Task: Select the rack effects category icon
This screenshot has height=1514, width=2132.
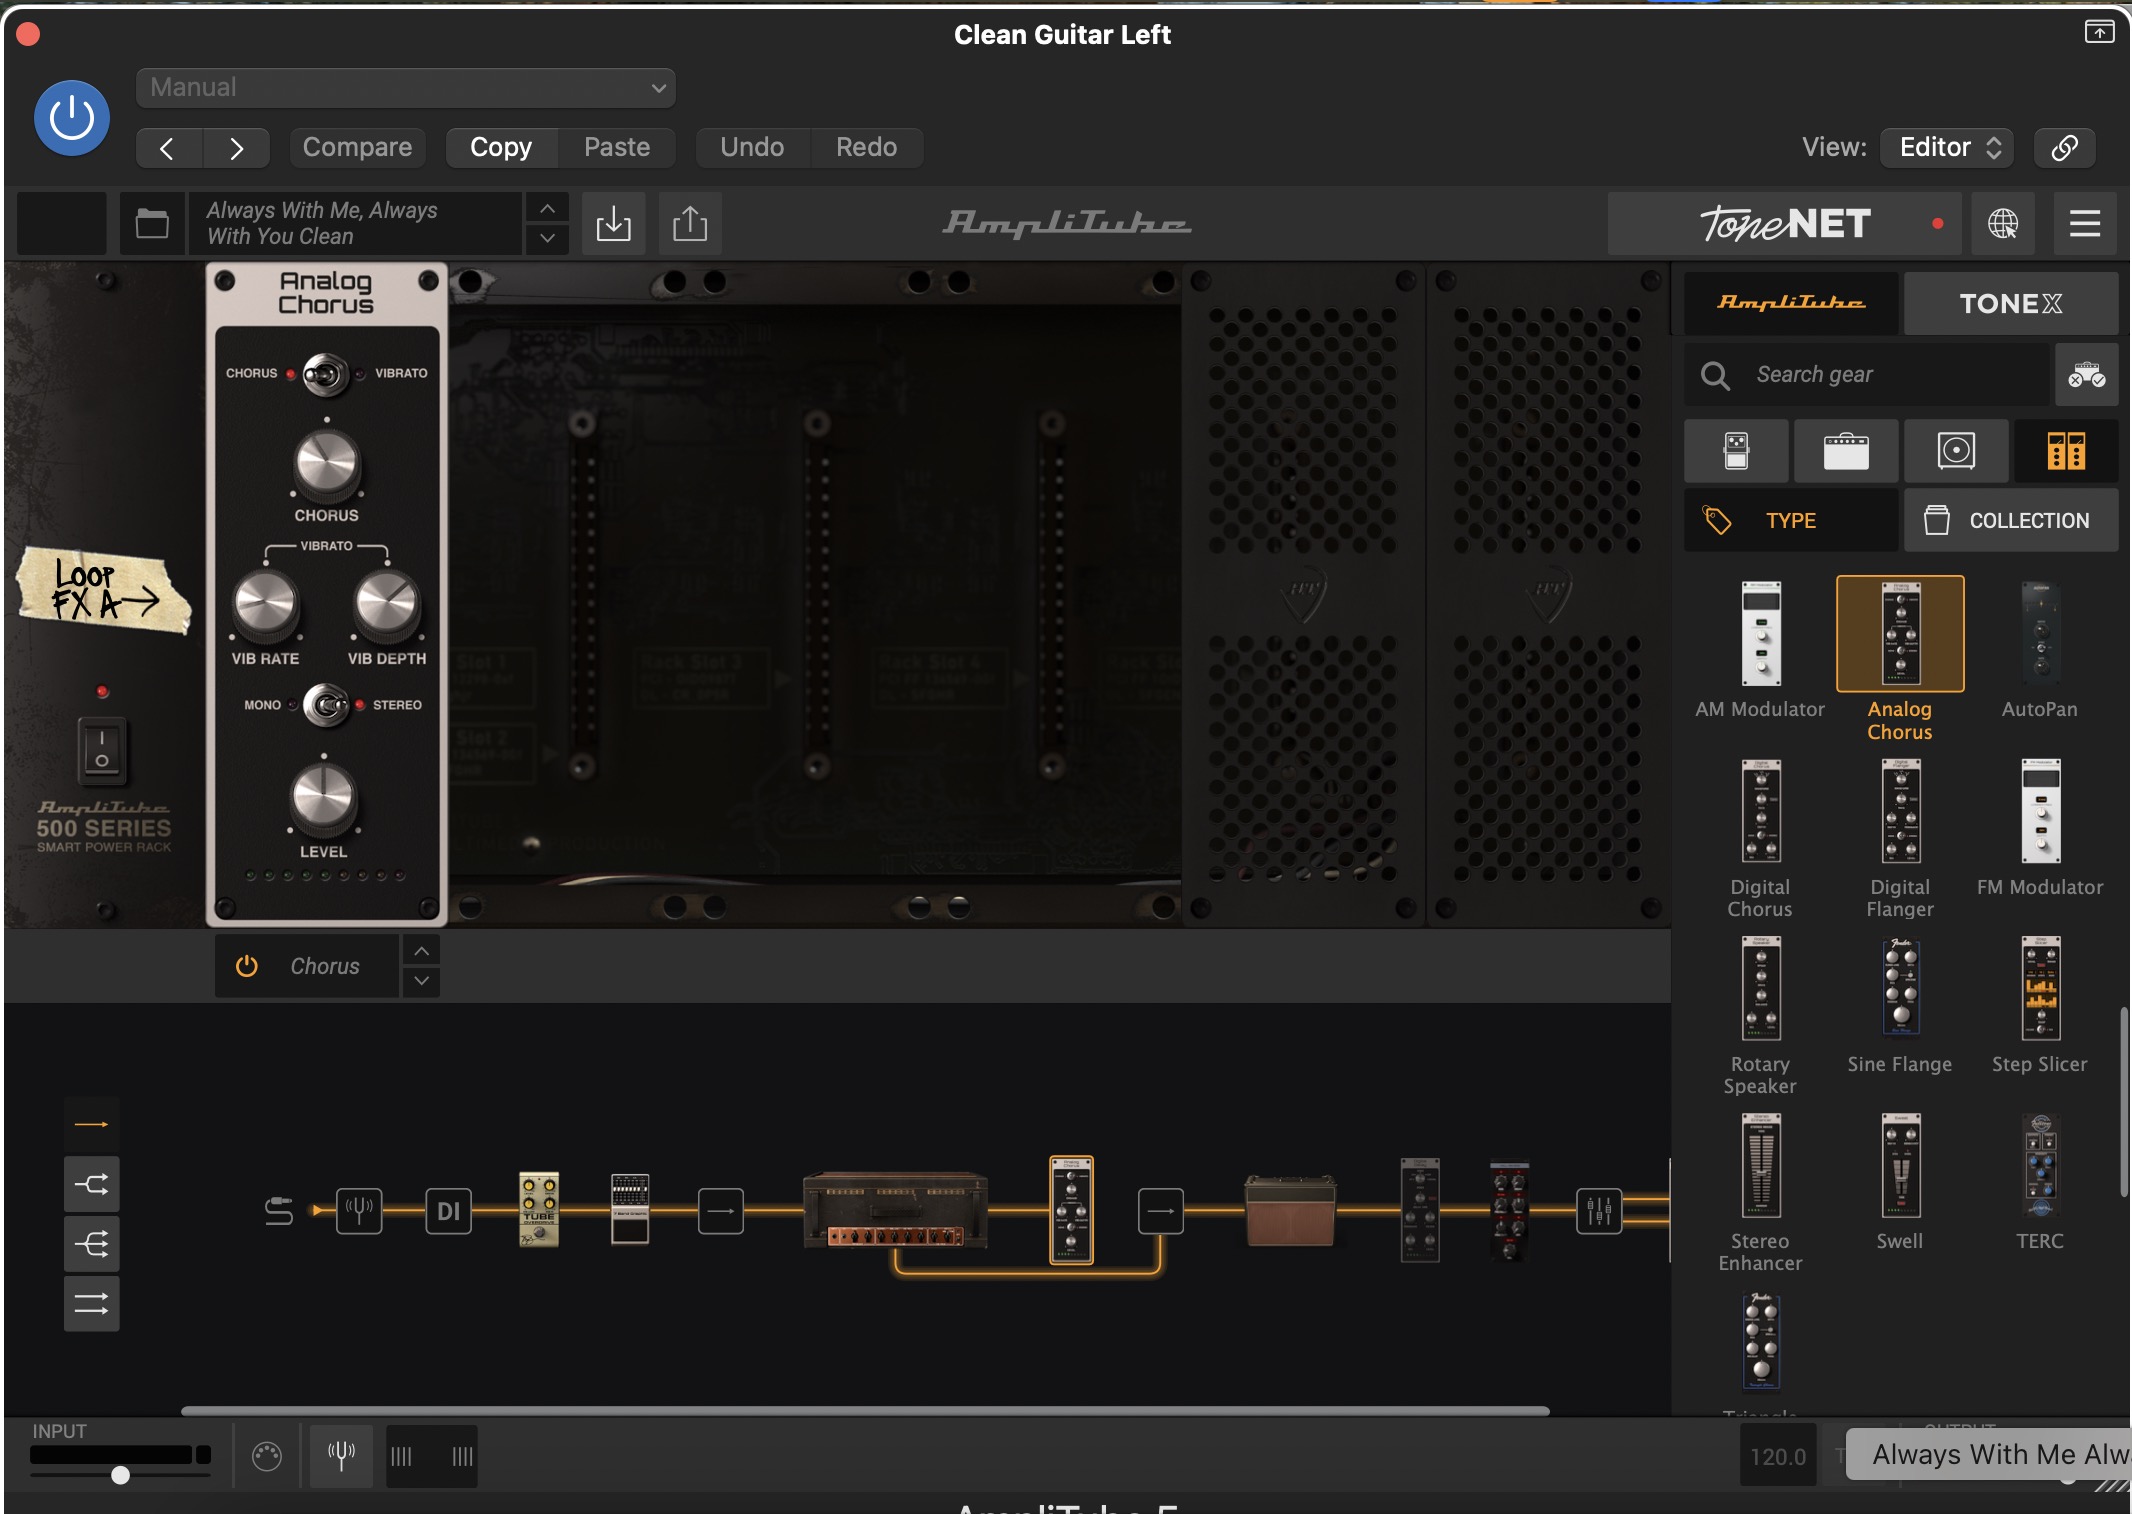Action: coord(2066,451)
